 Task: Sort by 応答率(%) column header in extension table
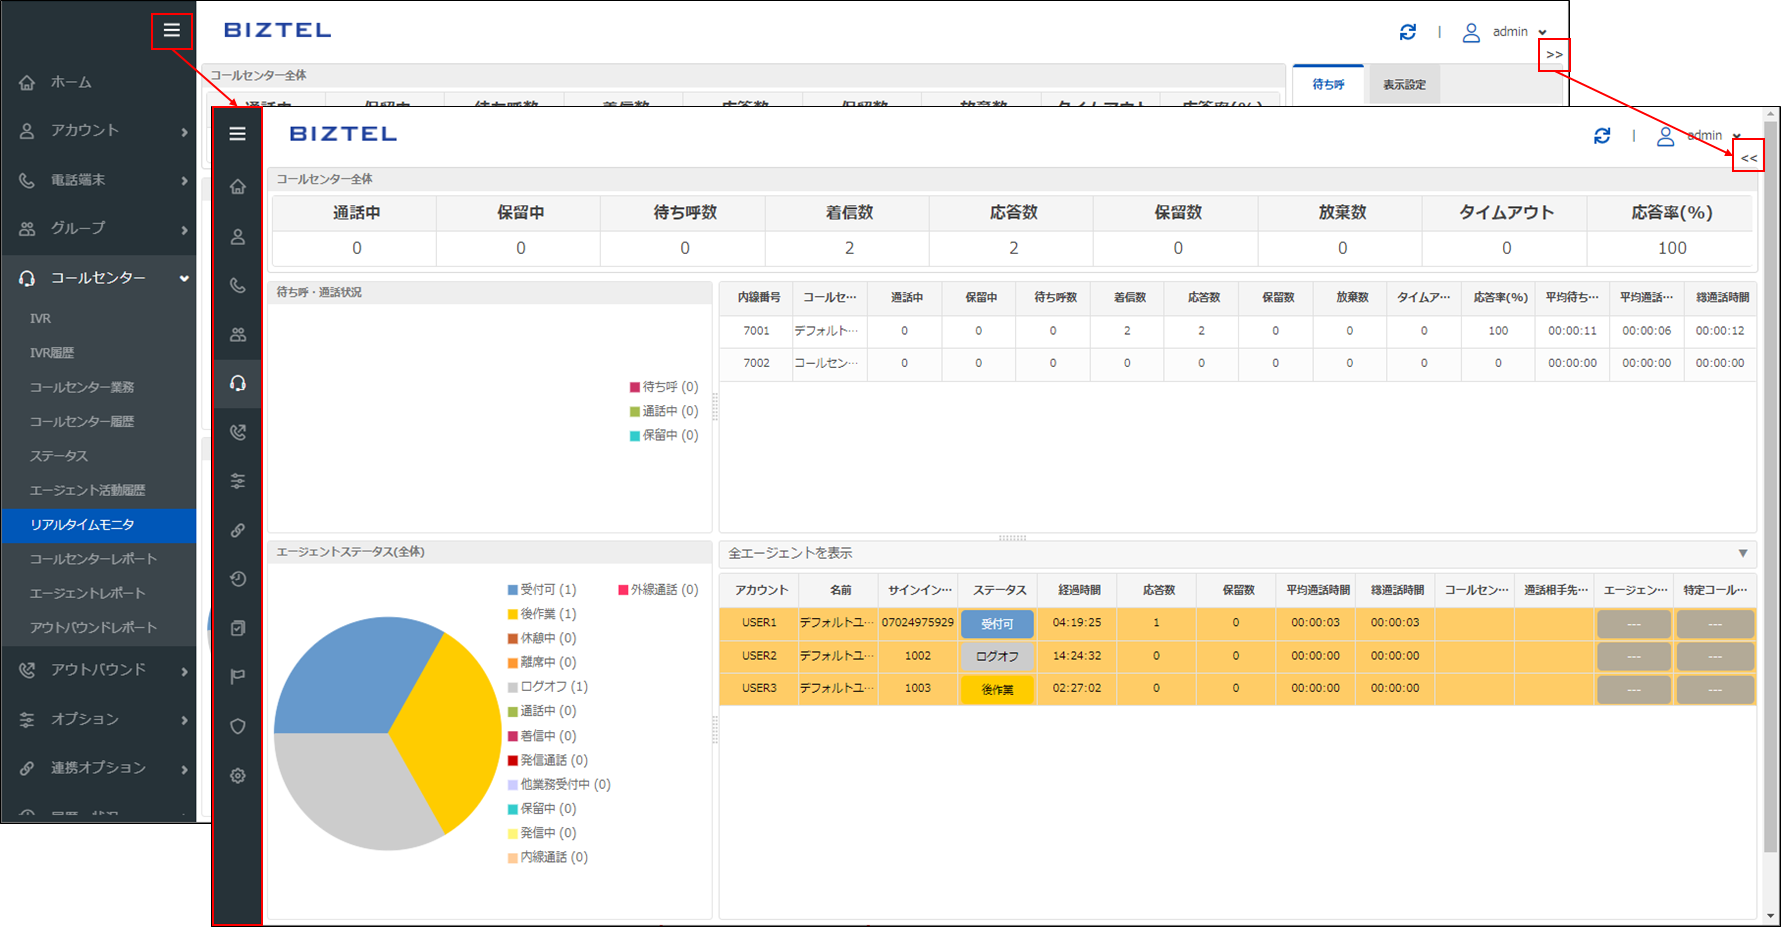(1500, 297)
